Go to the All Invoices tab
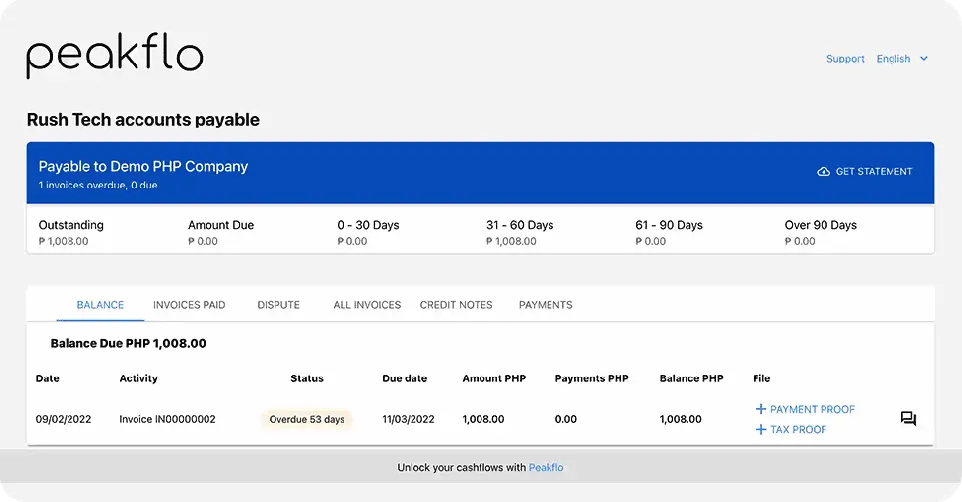The width and height of the screenshot is (962, 502). [367, 305]
